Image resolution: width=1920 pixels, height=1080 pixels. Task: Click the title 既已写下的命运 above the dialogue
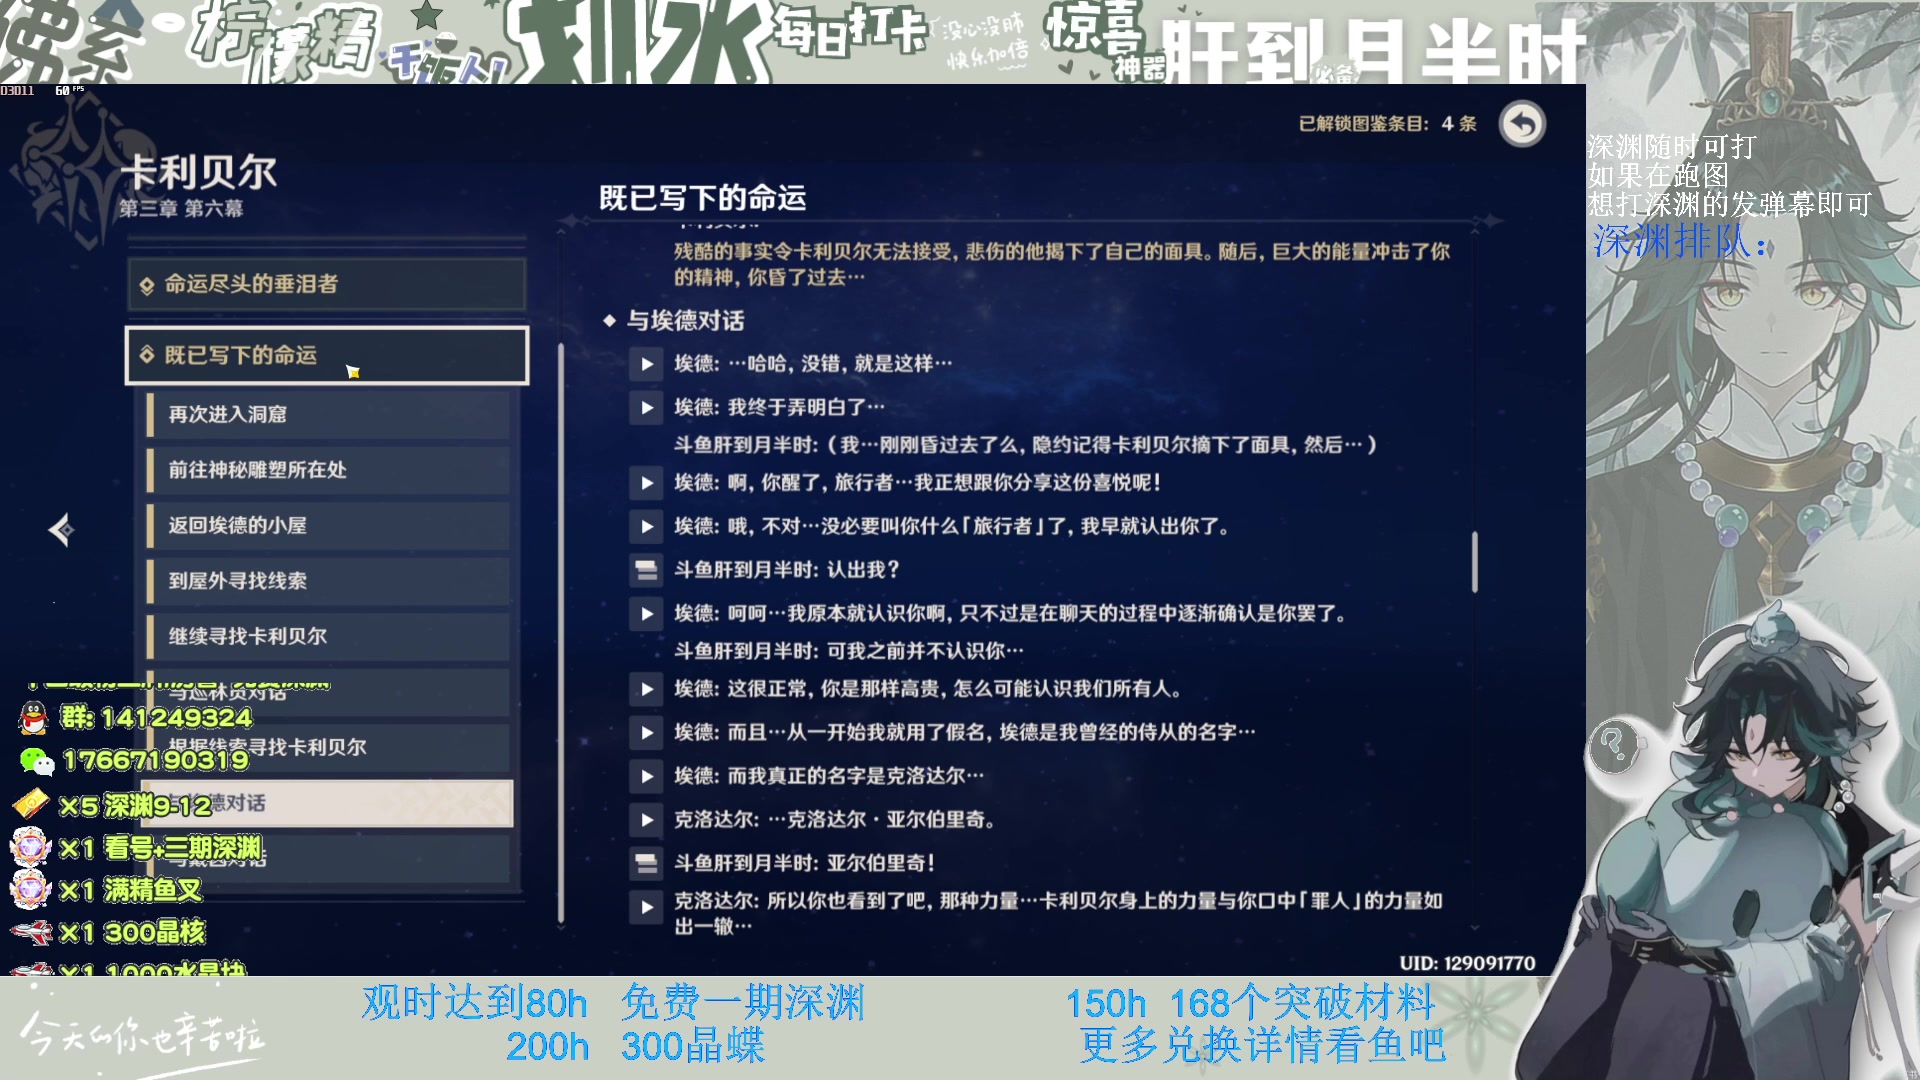pos(702,198)
